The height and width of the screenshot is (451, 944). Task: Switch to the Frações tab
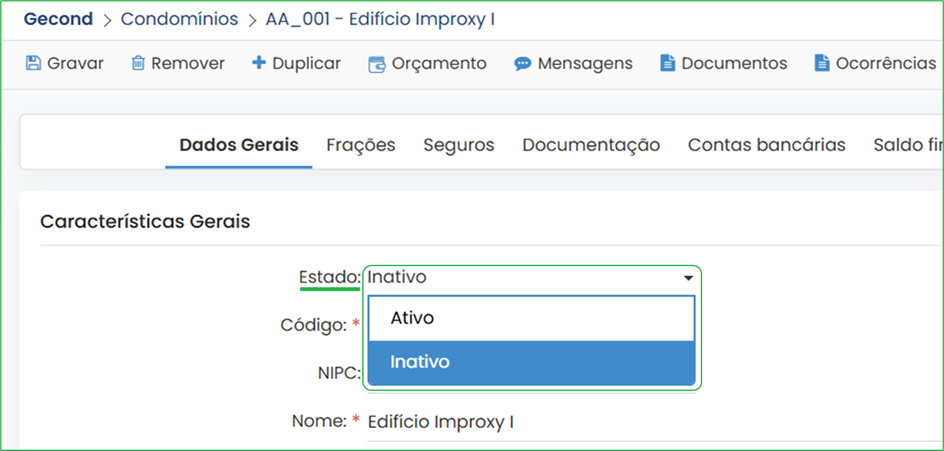pyautogui.click(x=361, y=145)
